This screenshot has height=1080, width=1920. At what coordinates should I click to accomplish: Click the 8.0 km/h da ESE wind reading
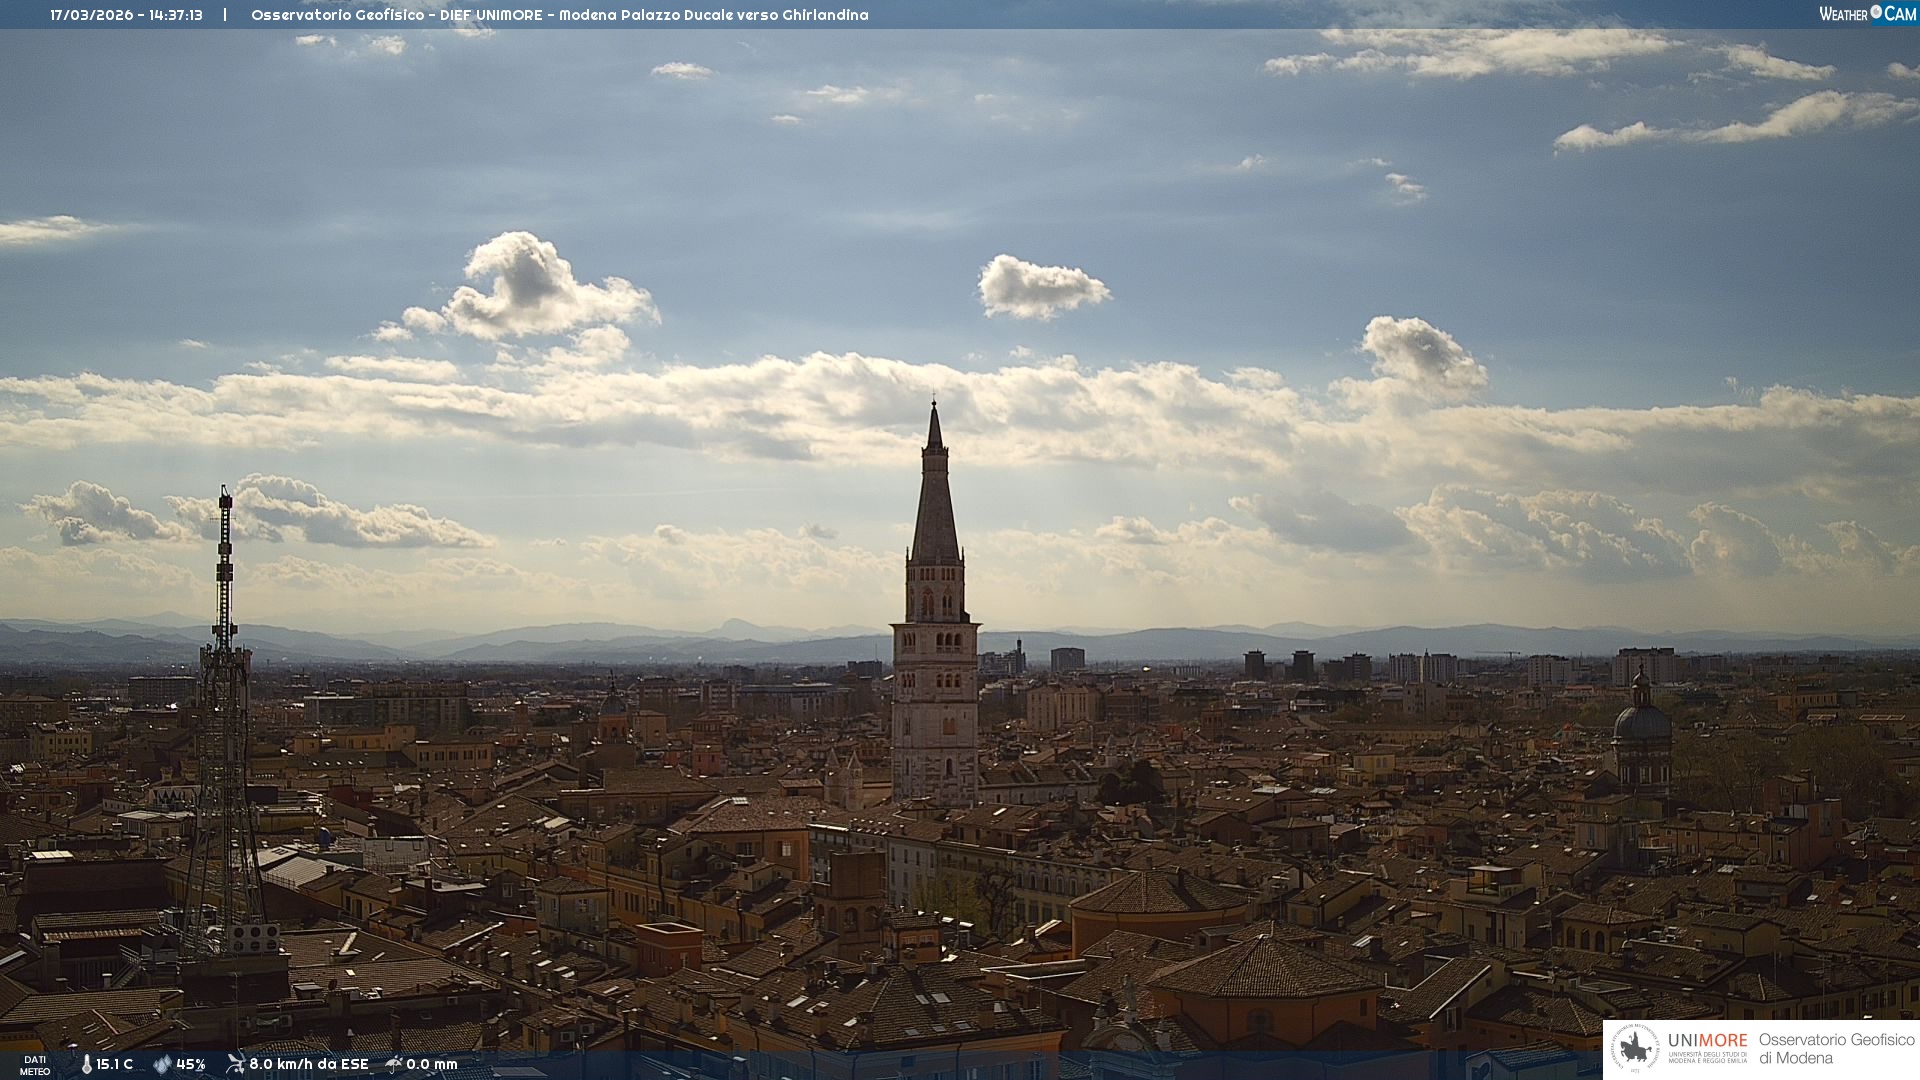[309, 1064]
